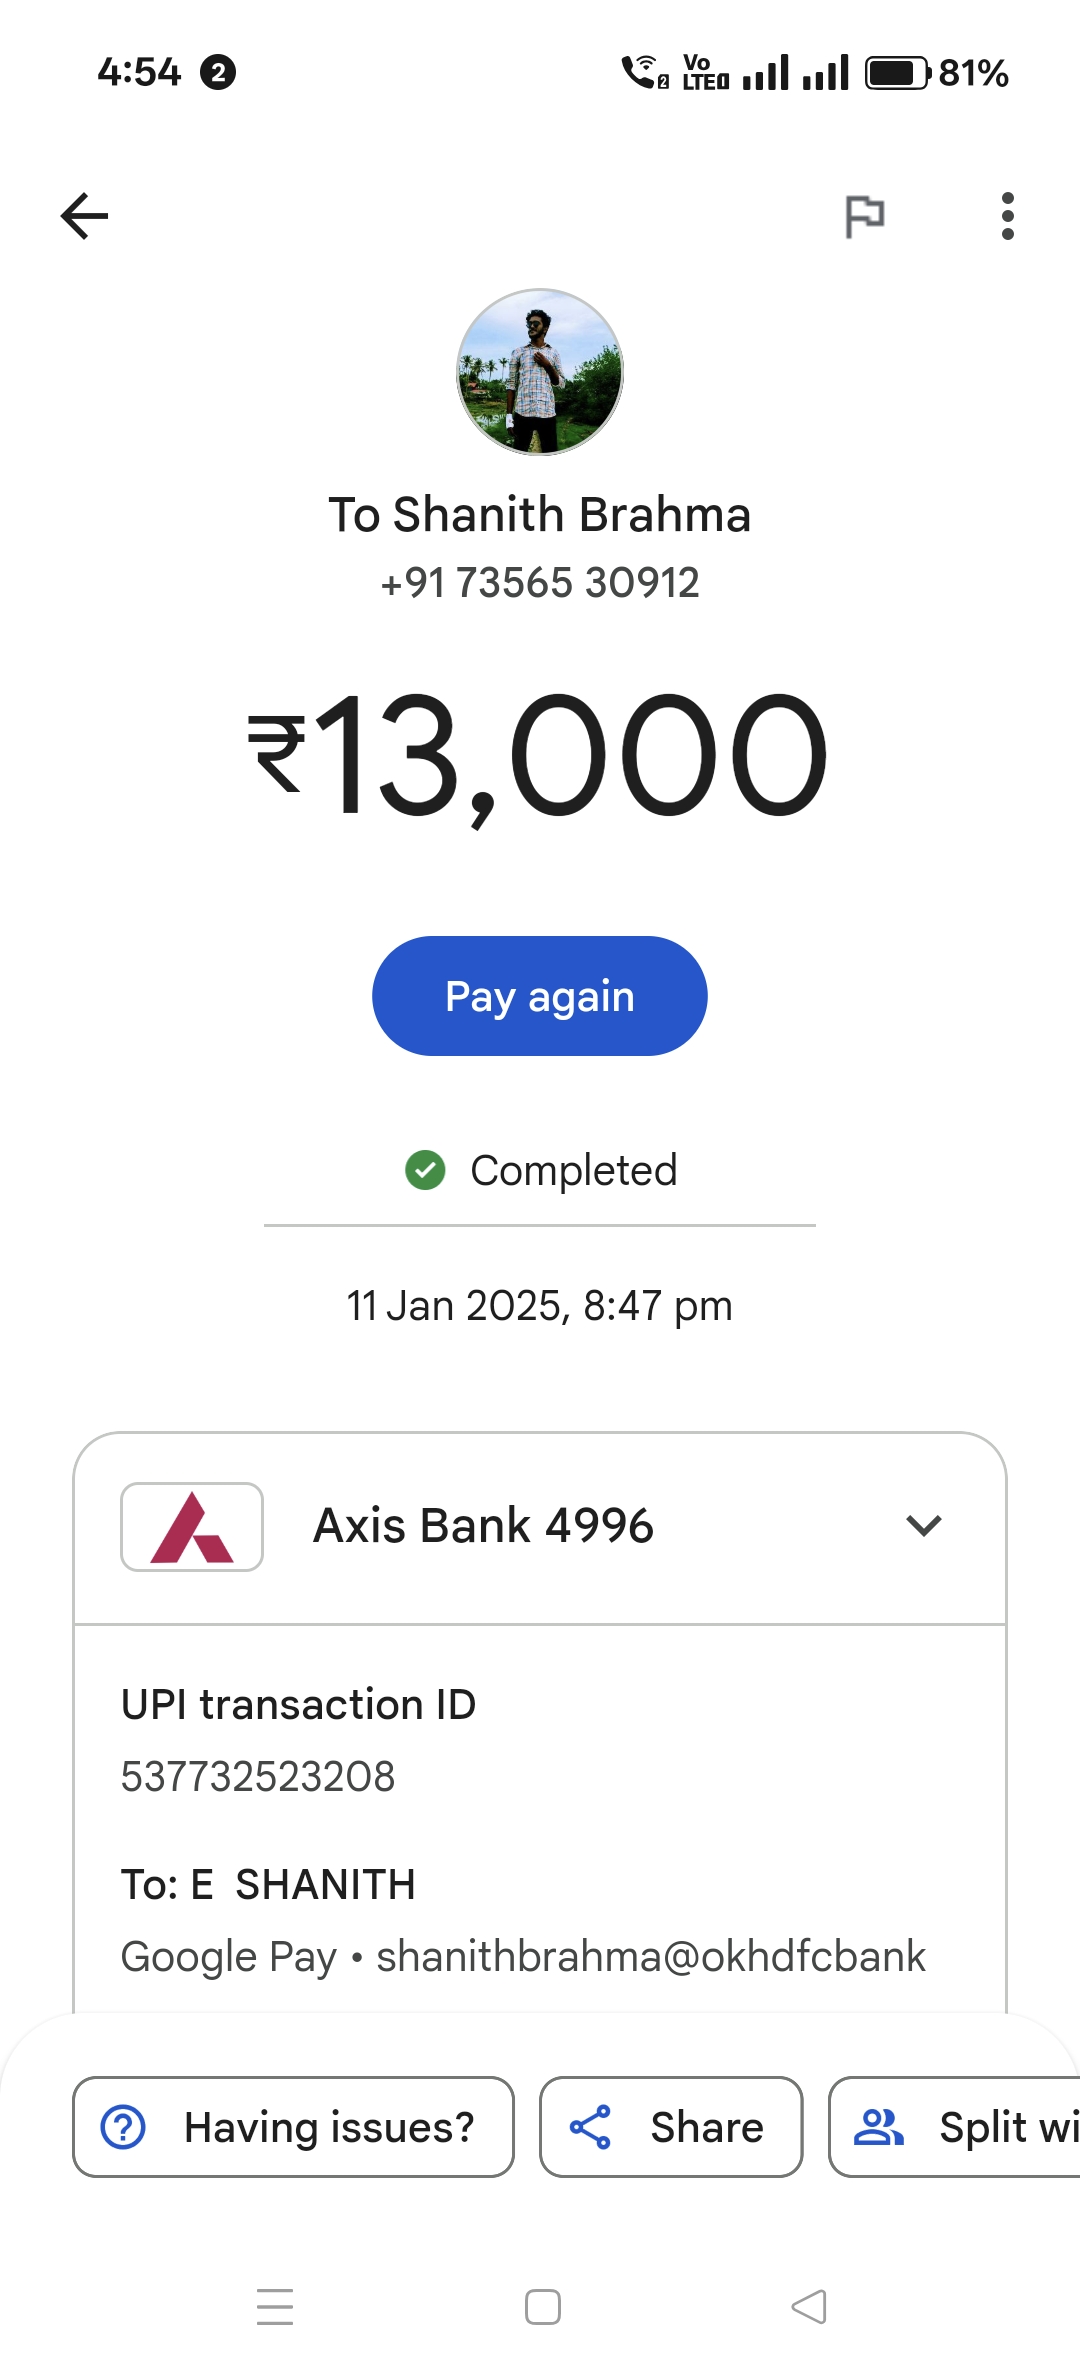Select the Axis Bank 4996 account row
The width and height of the screenshot is (1080, 2373).
click(x=483, y=1526)
